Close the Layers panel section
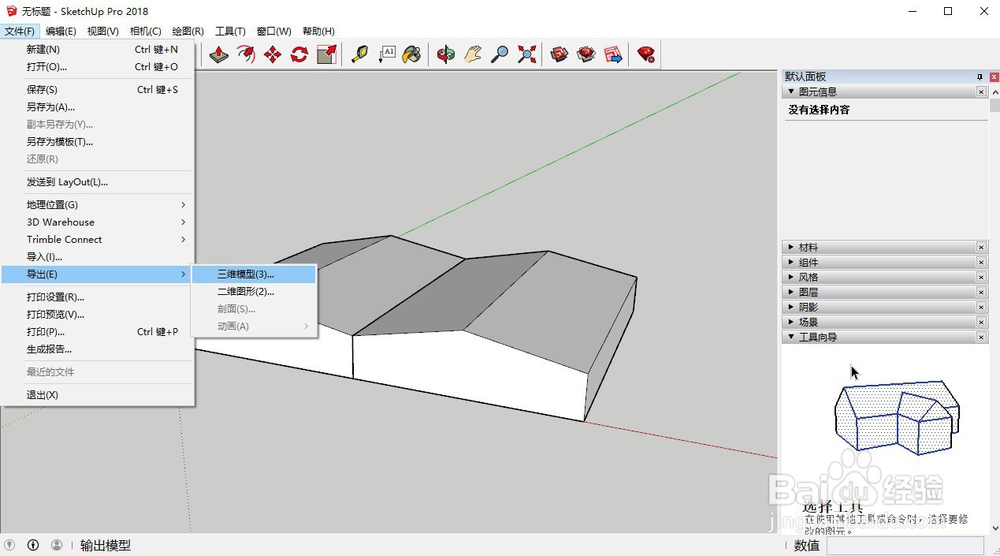The image size is (1000, 556). [x=982, y=292]
